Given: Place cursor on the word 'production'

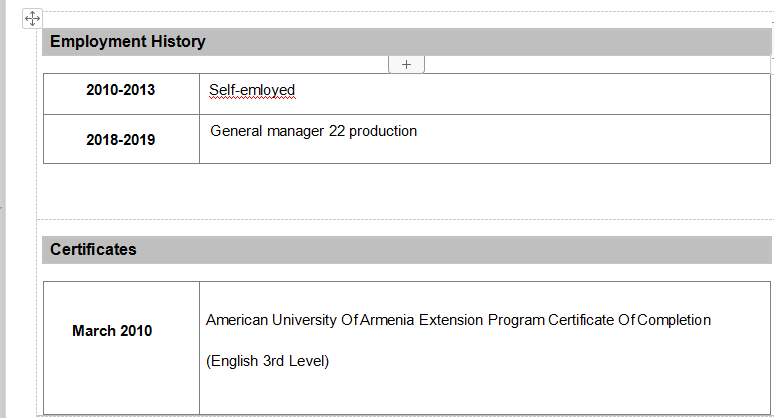Looking at the screenshot, I should pyautogui.click(x=383, y=131).
